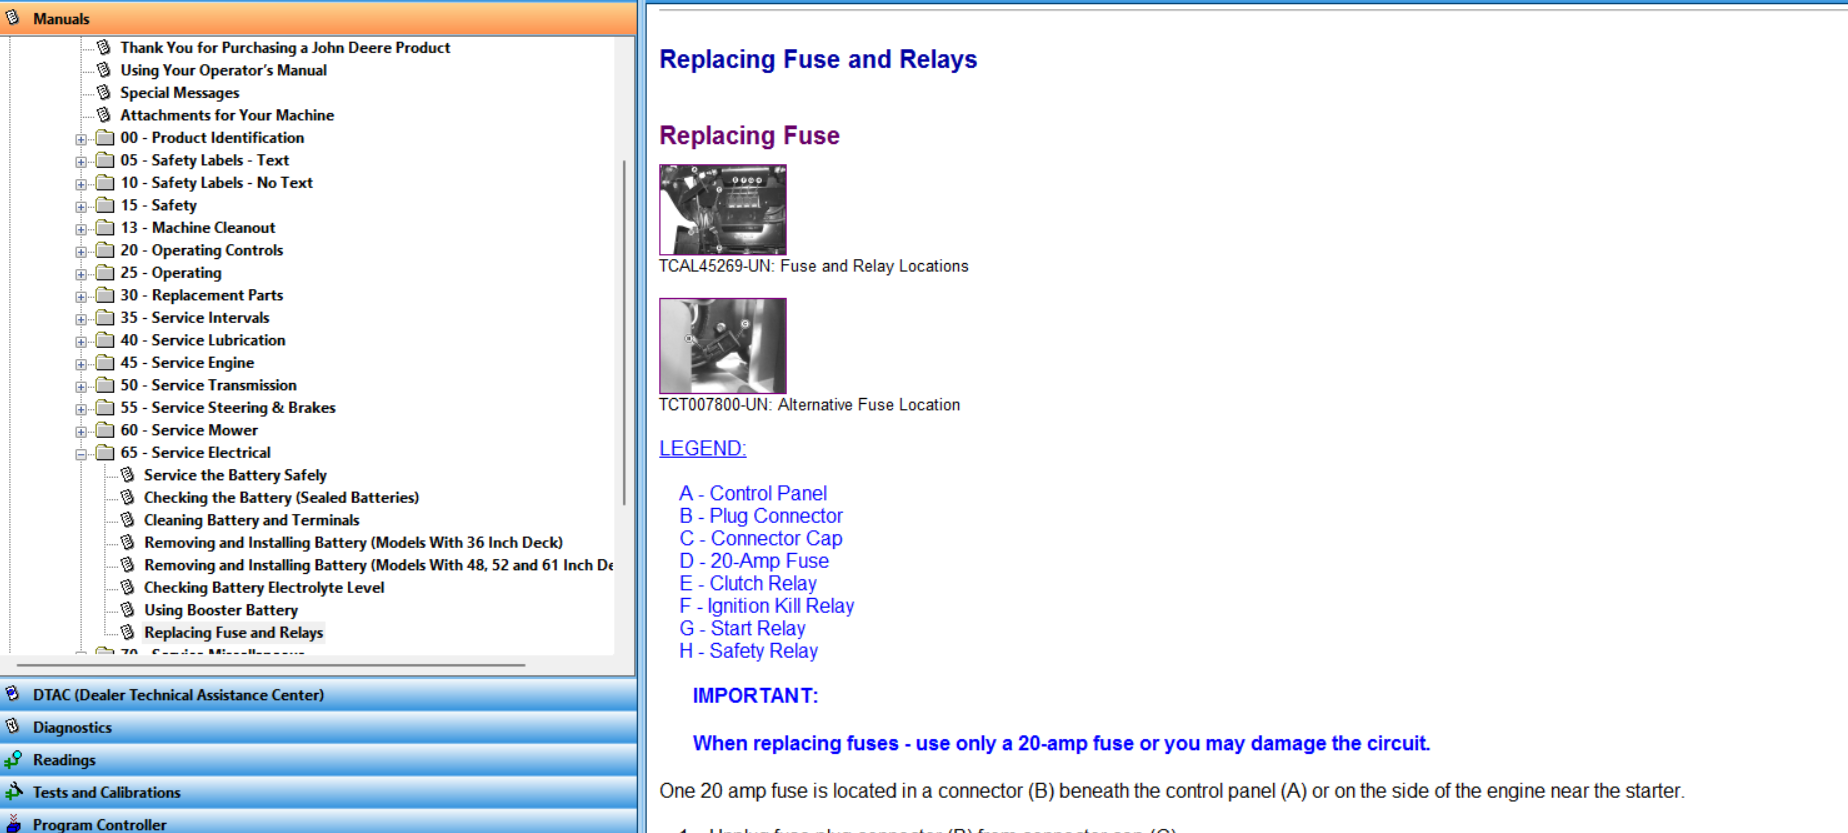Click document icon beside Replacing Fuse and Relays
Screen dimensions: 1848x833
[128, 632]
